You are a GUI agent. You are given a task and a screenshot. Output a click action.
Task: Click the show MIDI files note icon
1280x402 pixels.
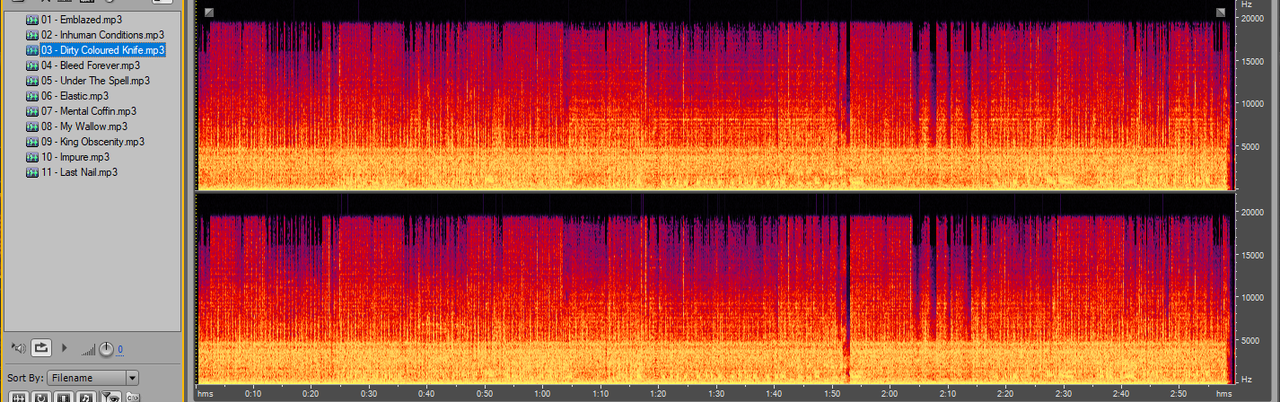click(x=86, y=397)
